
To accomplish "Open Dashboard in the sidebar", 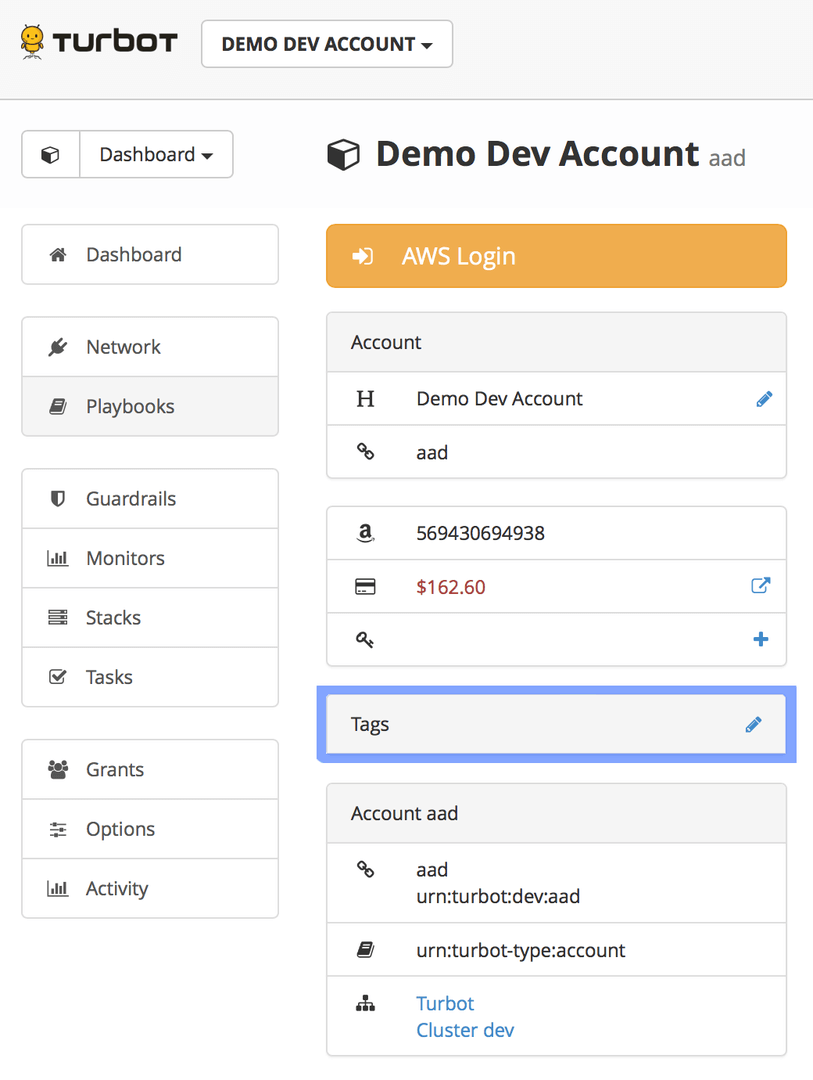I will tap(150, 254).
